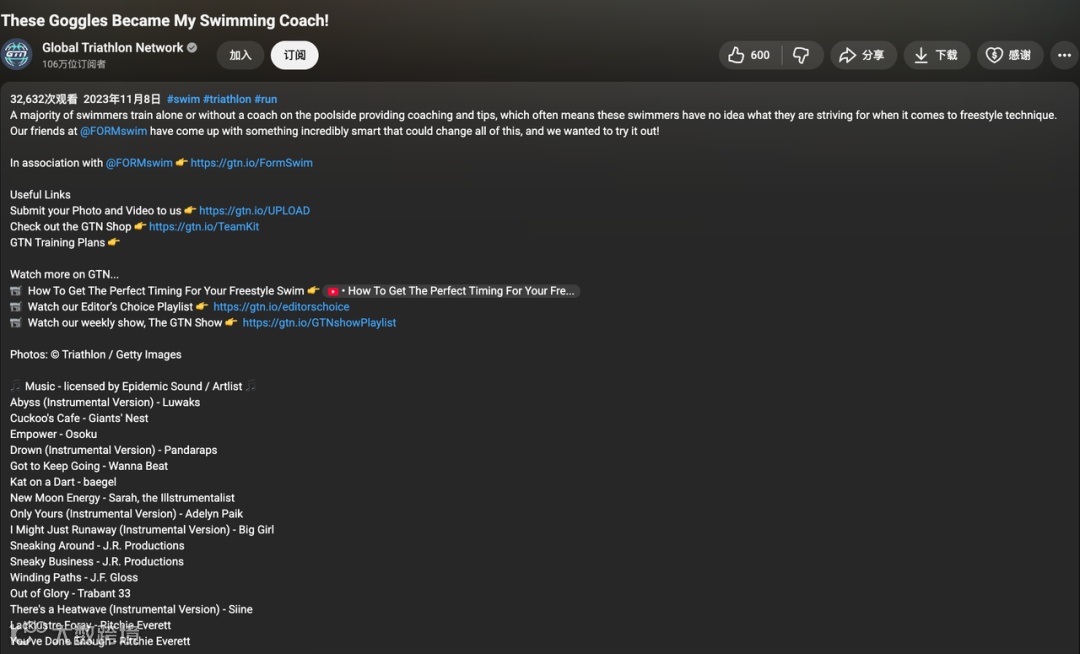The image size is (1080, 654).
Task: Click 'Winding Paths - J.F. Gloss' track
Action: (x=74, y=577)
